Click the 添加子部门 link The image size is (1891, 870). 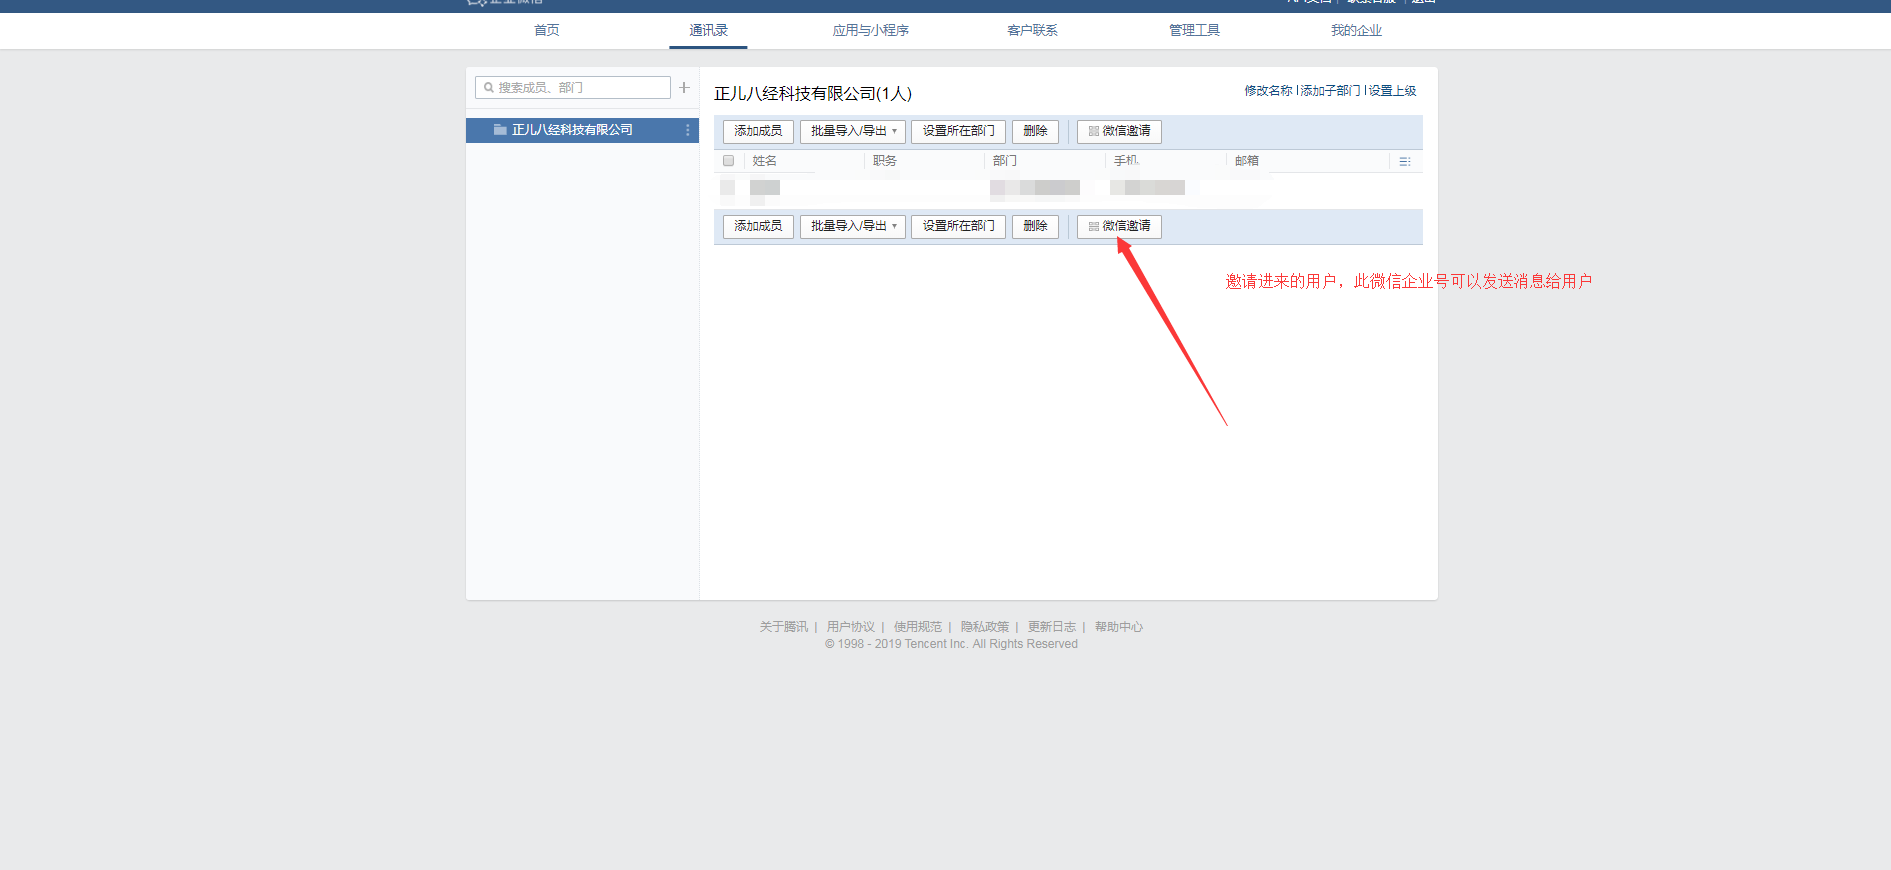point(1330,91)
